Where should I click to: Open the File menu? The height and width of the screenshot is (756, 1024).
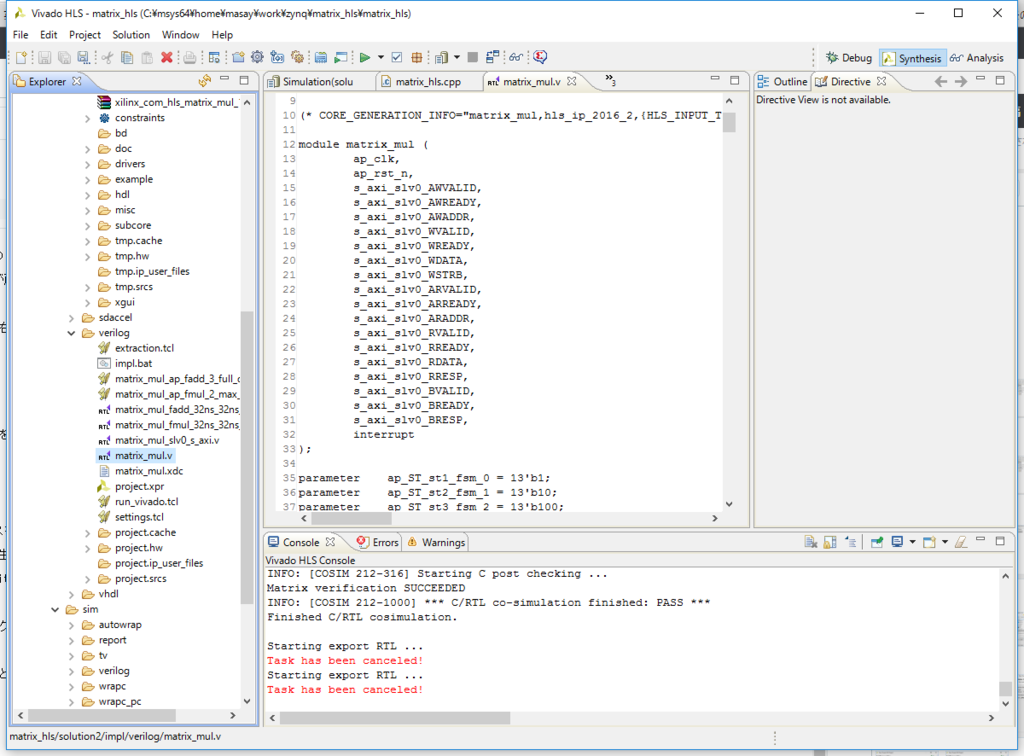[20, 35]
